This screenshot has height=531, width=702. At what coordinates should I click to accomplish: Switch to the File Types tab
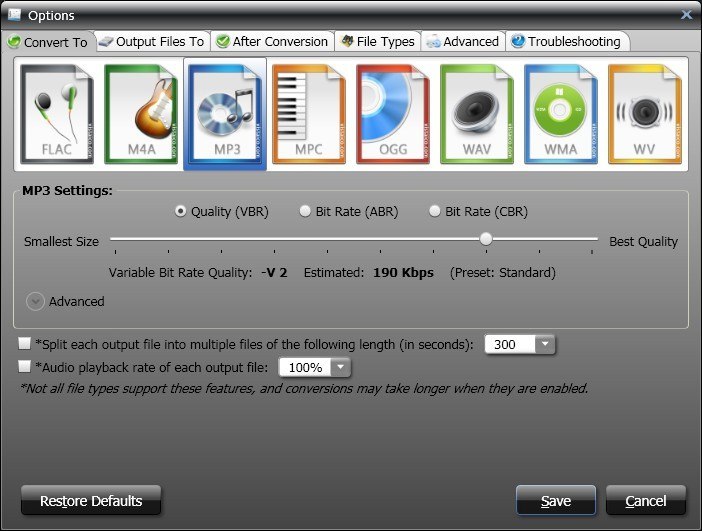378,42
